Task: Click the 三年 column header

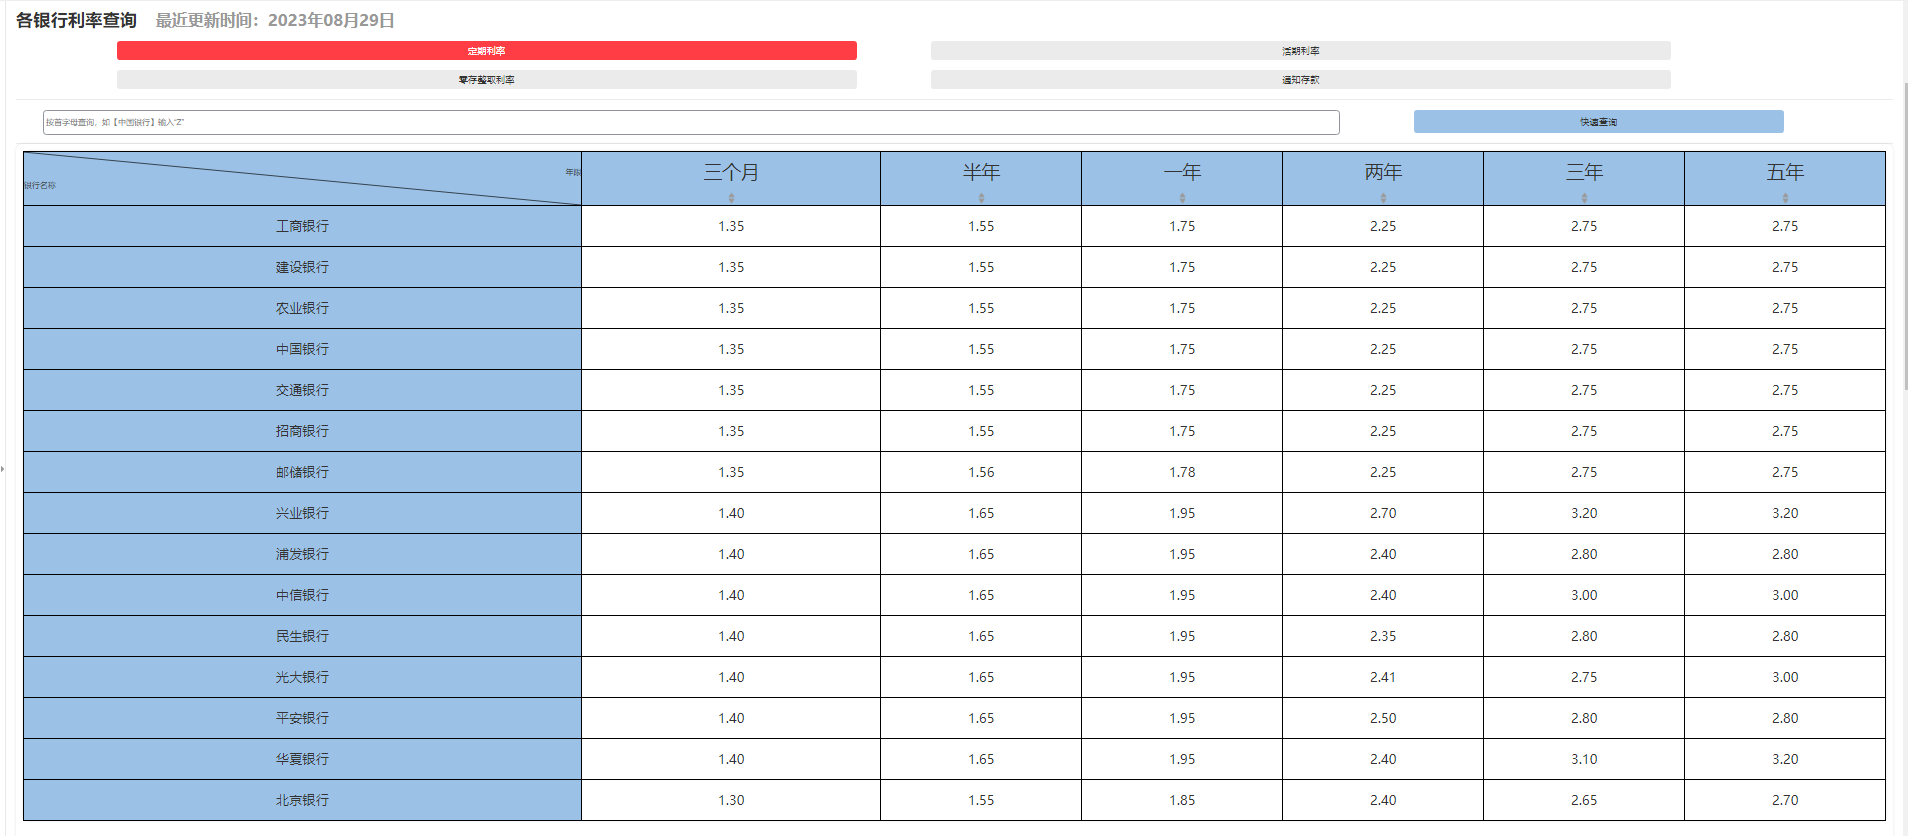Action: click(x=1584, y=178)
